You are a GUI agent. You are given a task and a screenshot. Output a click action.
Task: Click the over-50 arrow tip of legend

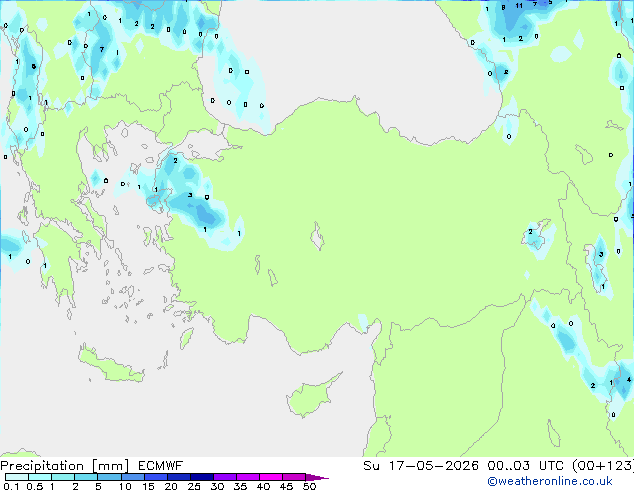(x=317, y=477)
